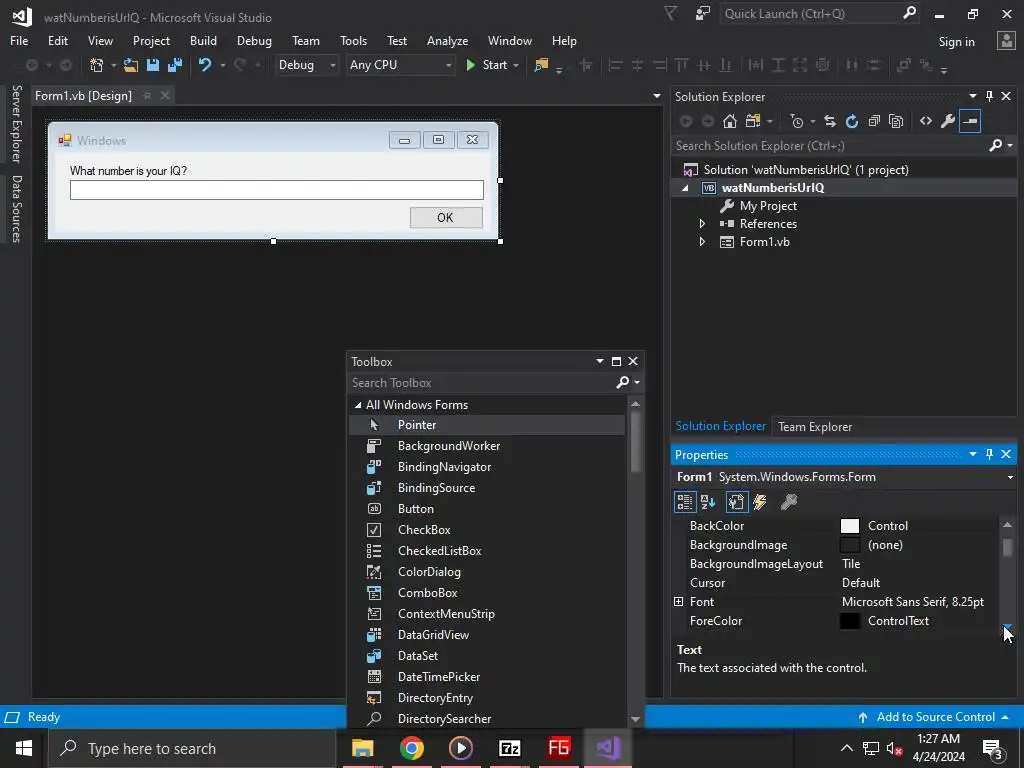Click Sign in link
1024x768 pixels.
click(956, 42)
